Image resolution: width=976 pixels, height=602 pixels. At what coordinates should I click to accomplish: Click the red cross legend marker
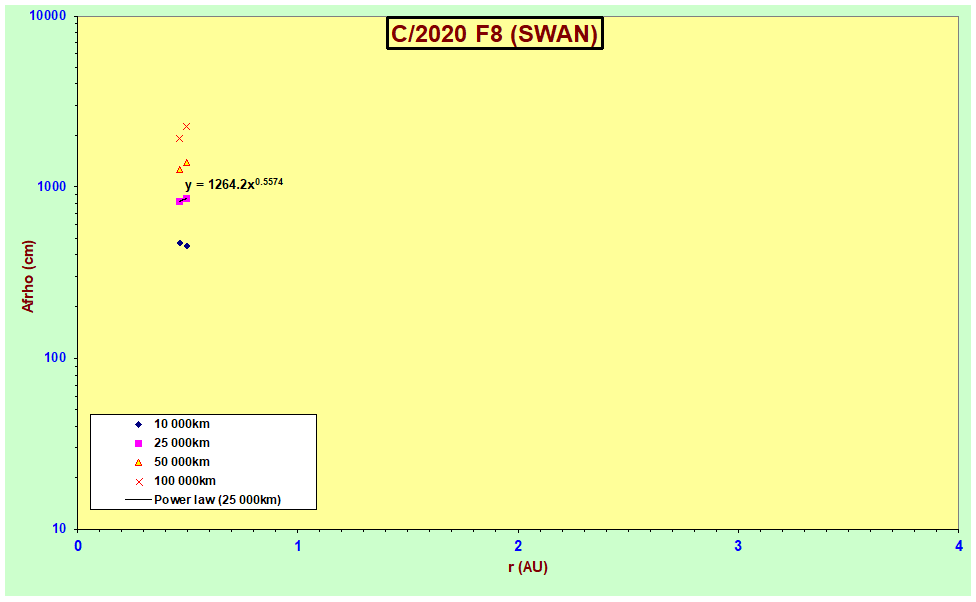(x=139, y=482)
